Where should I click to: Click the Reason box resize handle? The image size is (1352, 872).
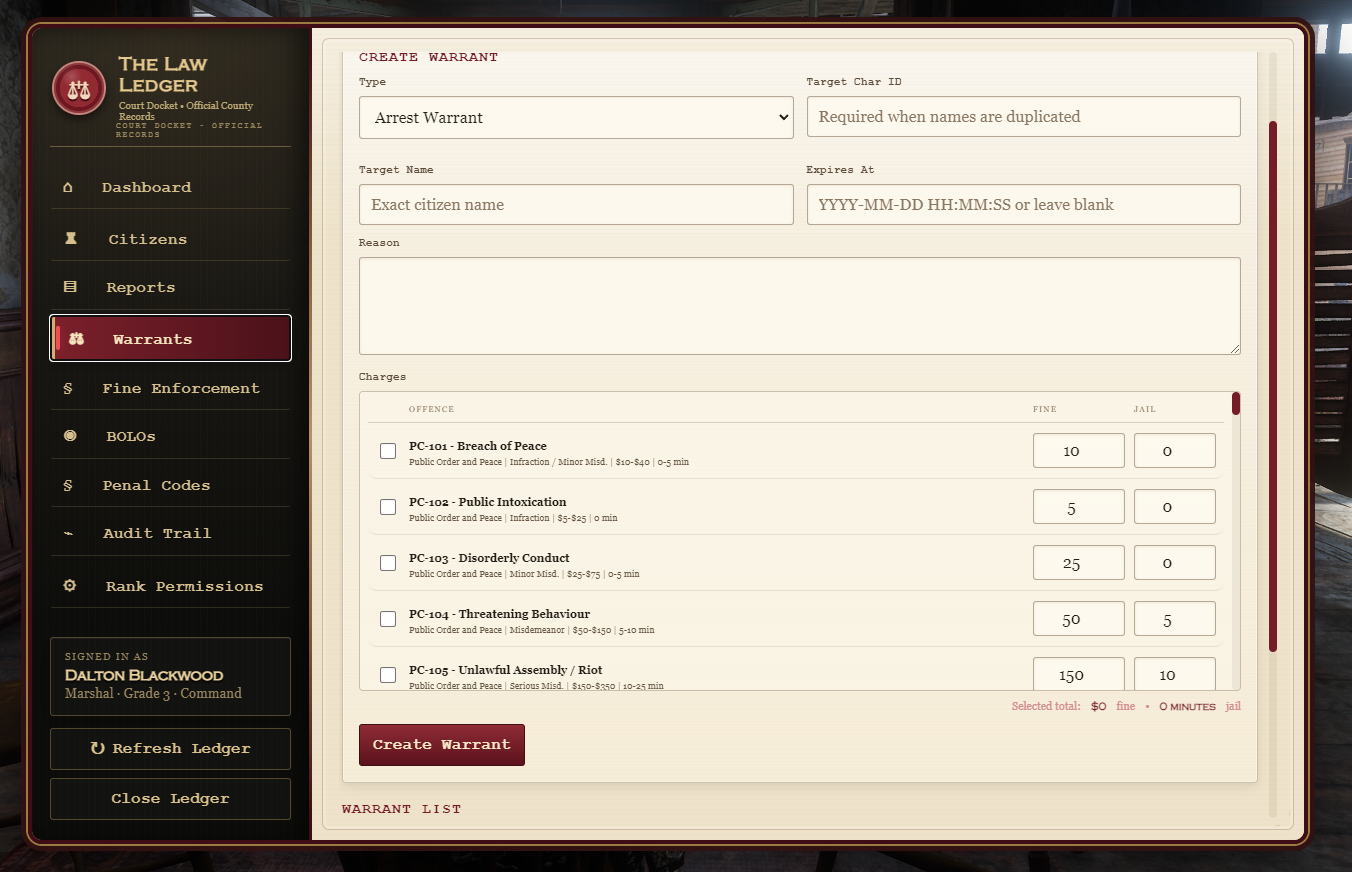coord(1235,348)
